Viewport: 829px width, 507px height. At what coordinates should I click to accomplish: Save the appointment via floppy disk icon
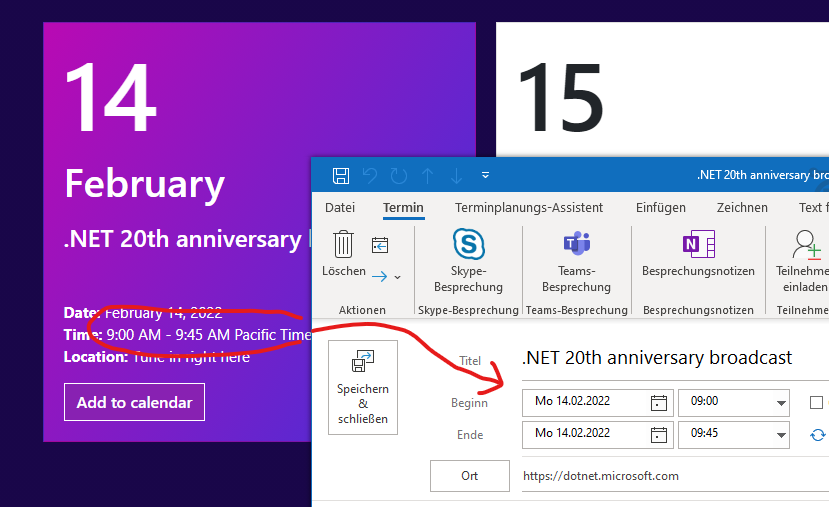pyautogui.click(x=340, y=176)
